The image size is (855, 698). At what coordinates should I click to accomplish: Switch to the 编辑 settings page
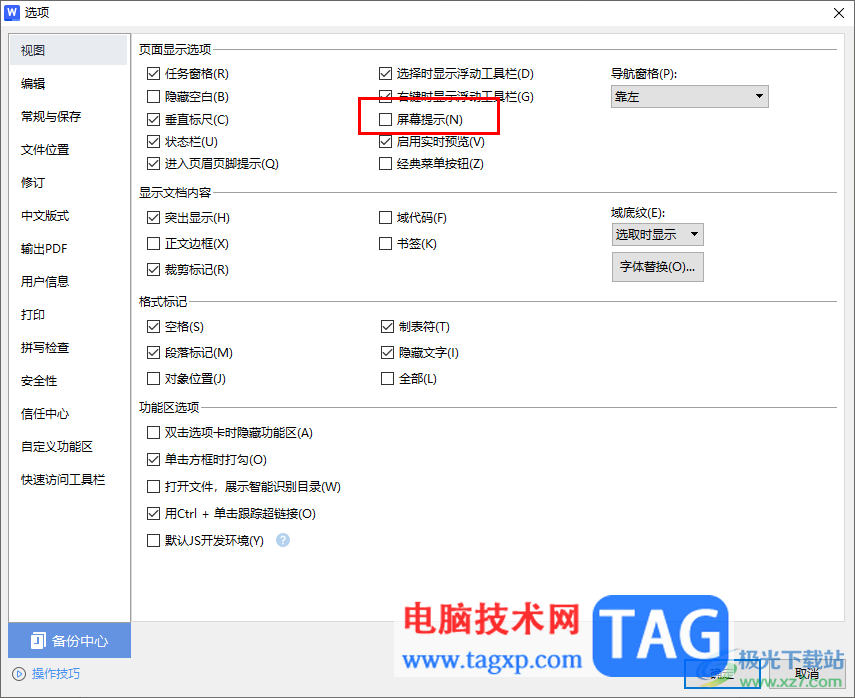tap(68, 83)
